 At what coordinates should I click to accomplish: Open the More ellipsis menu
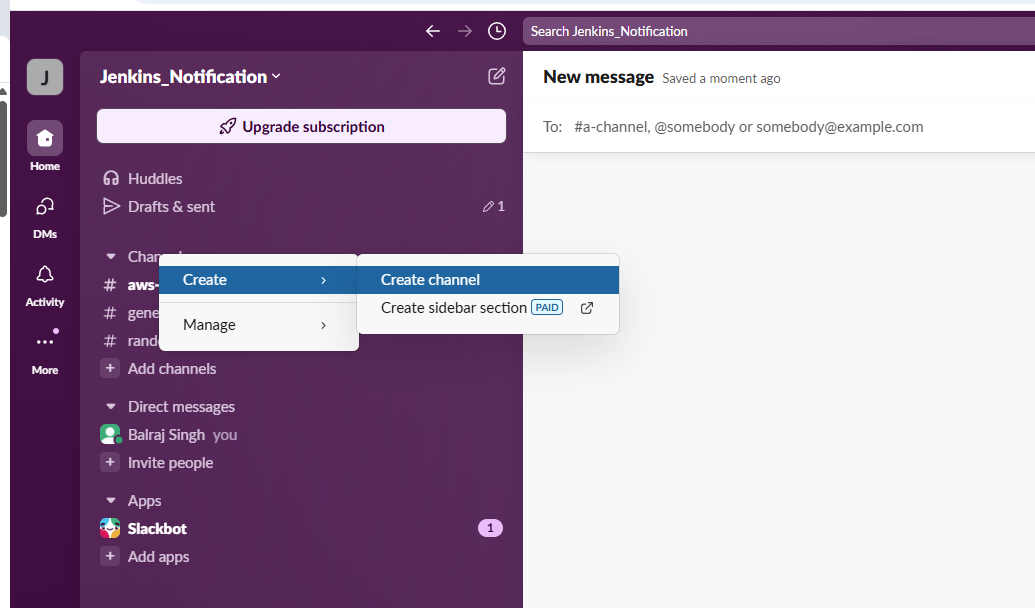(x=45, y=341)
